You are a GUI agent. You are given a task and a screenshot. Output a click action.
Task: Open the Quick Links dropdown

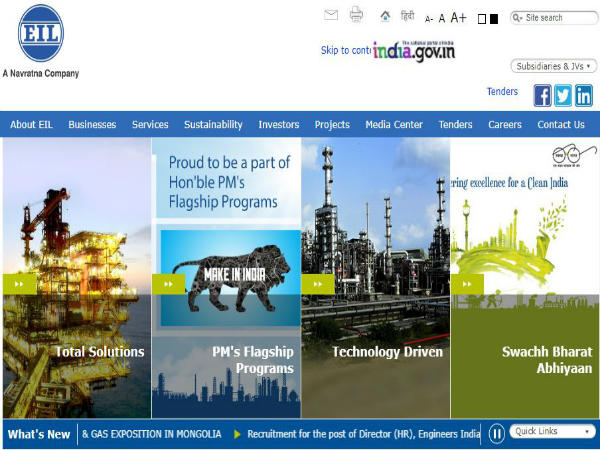pos(553,432)
